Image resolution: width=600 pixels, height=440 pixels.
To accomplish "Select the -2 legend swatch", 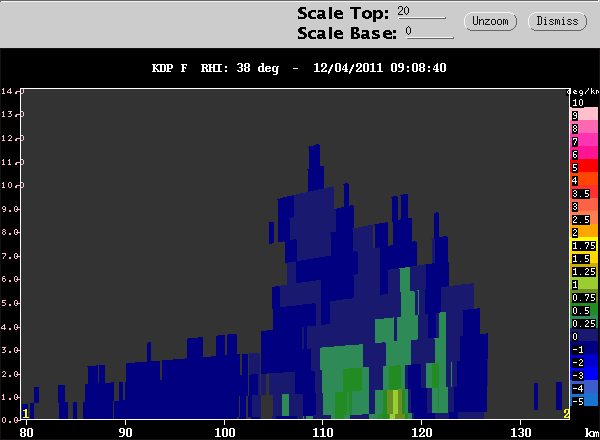I will tap(584, 362).
